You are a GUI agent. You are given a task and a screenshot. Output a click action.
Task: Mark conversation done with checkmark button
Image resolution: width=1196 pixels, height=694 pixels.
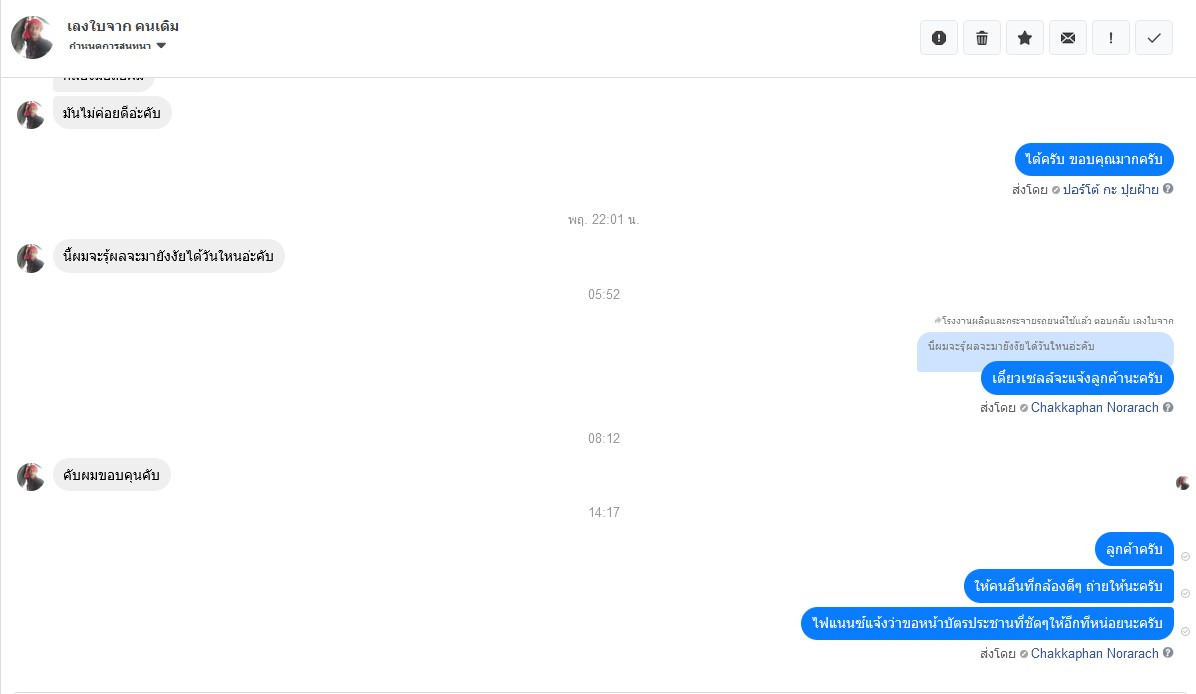click(x=1154, y=37)
